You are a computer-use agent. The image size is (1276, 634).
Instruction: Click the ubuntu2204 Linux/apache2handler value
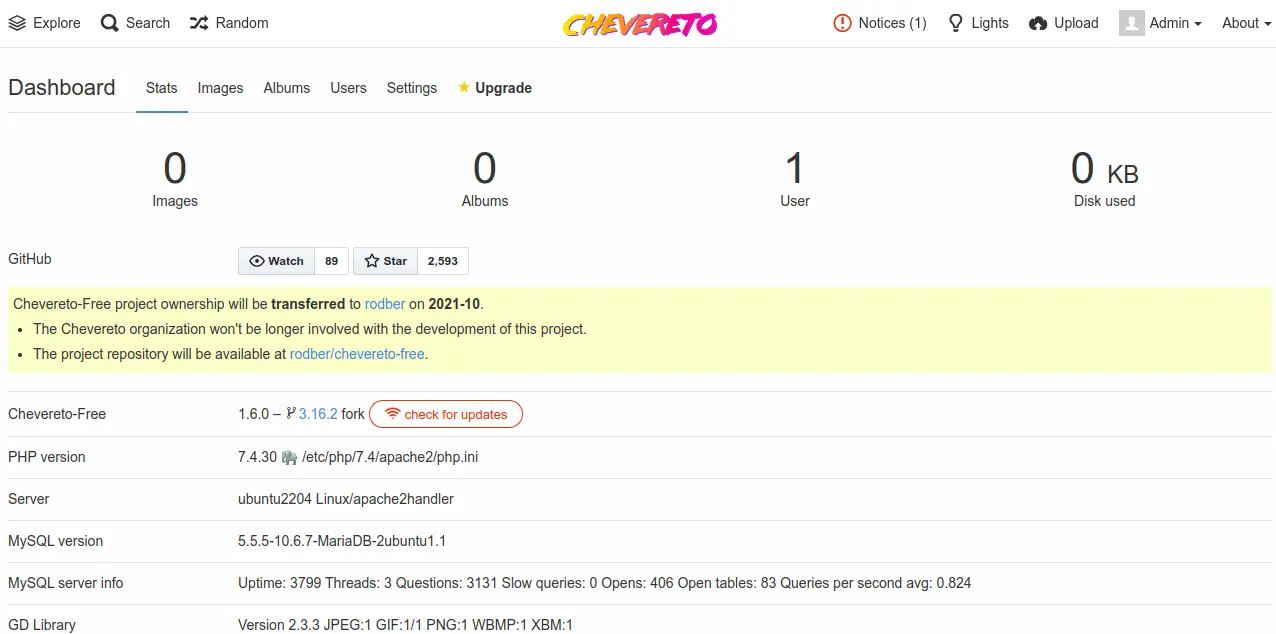point(346,499)
